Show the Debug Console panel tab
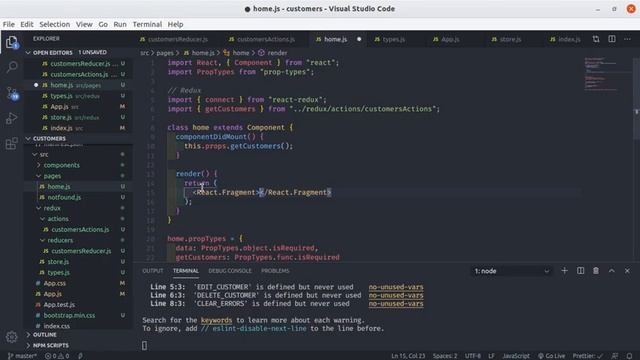This screenshot has height=360, width=640. click(230, 271)
